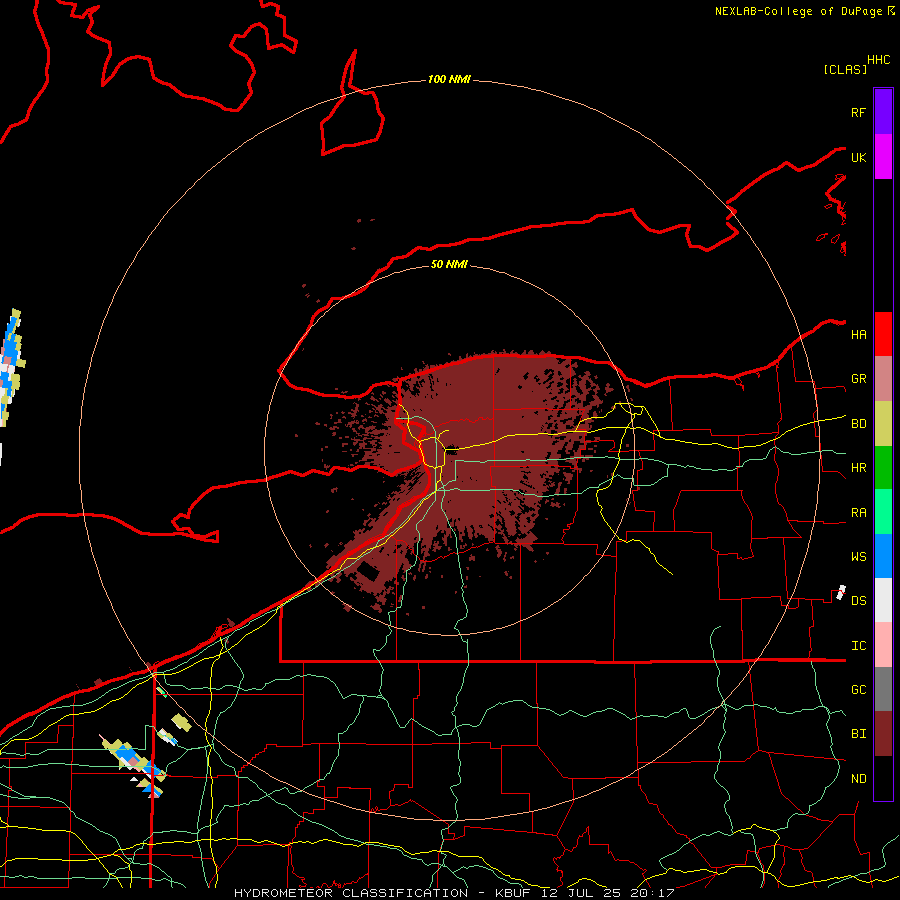
Task: Click the '12 JUL 25' date text
Action: [580, 893]
